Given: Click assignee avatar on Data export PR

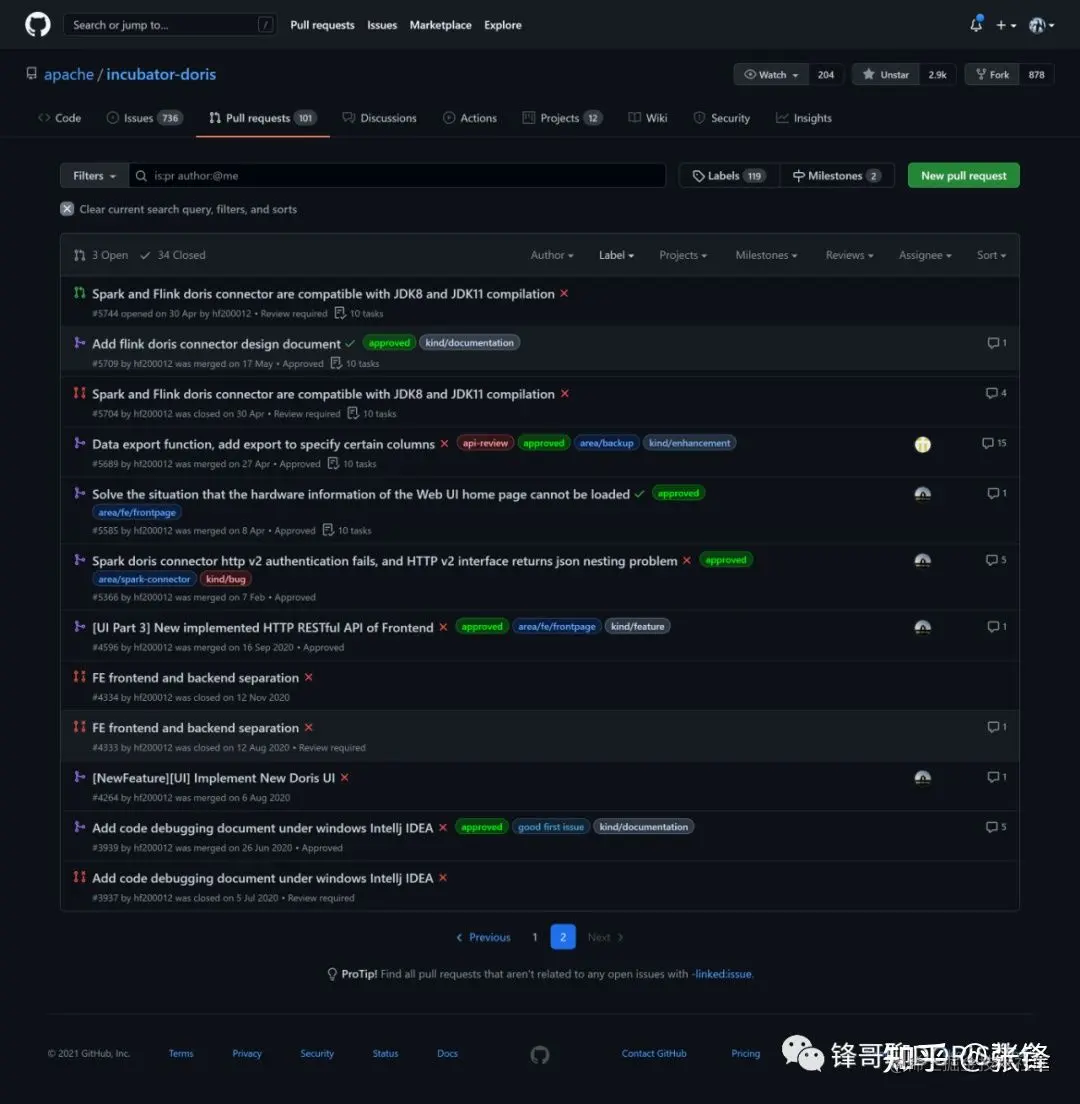Looking at the screenshot, I should 922,444.
